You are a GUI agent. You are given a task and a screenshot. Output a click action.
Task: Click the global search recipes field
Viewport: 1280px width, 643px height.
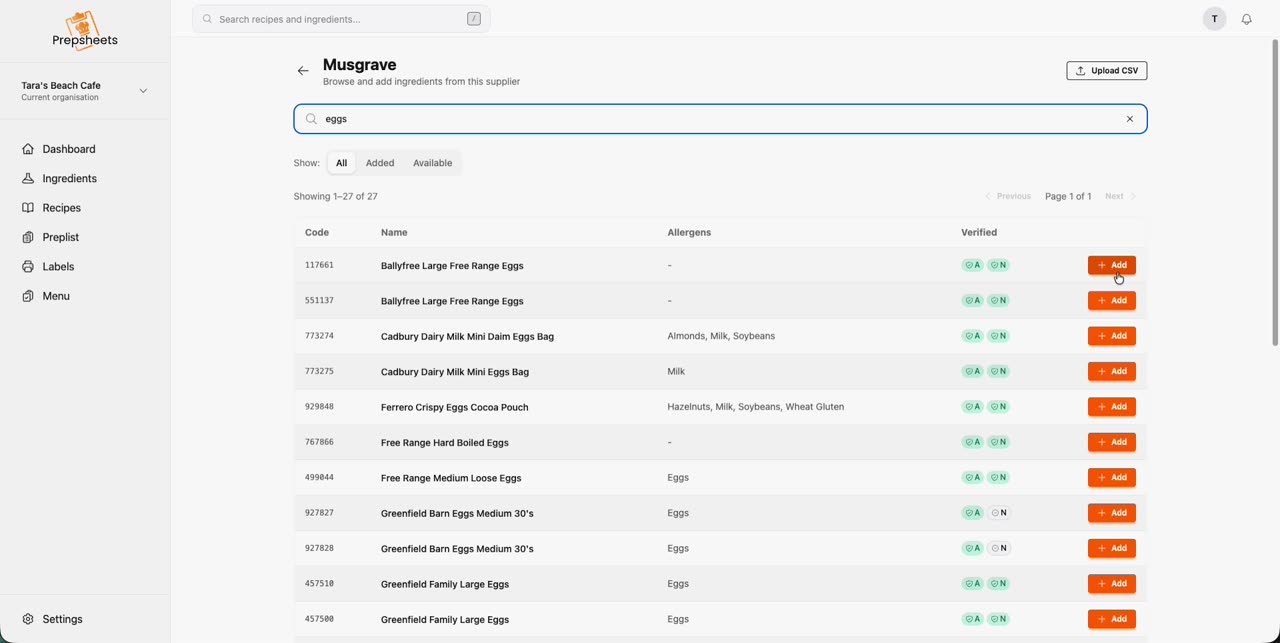click(341, 19)
